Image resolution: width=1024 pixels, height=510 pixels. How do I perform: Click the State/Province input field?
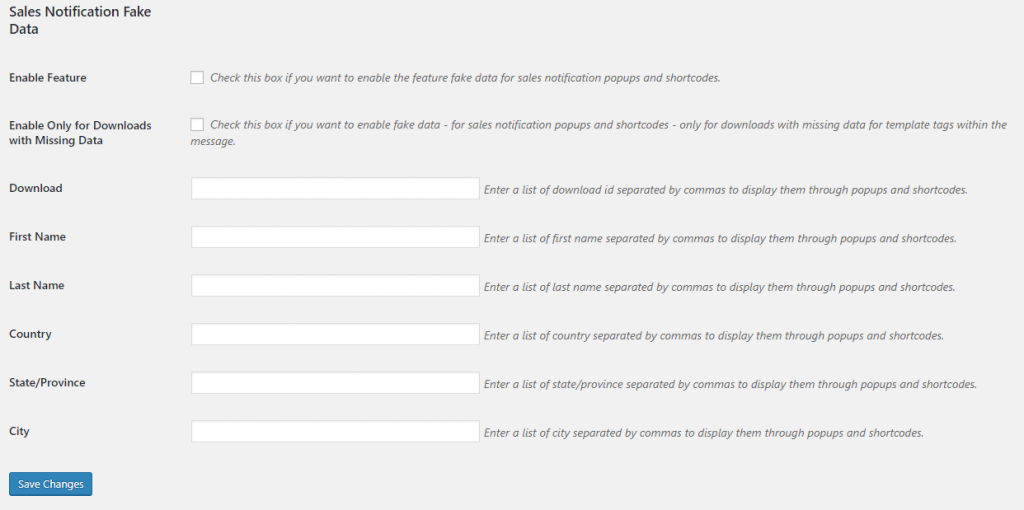click(335, 383)
